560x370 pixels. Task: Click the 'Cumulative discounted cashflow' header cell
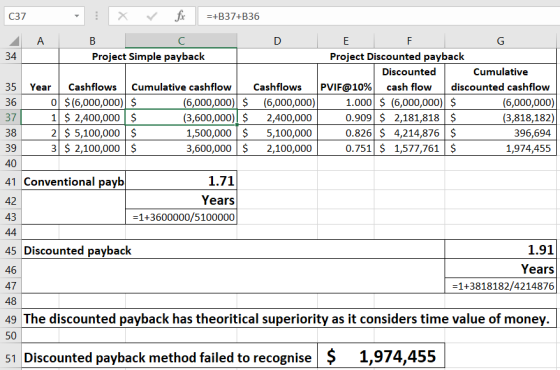click(501, 79)
